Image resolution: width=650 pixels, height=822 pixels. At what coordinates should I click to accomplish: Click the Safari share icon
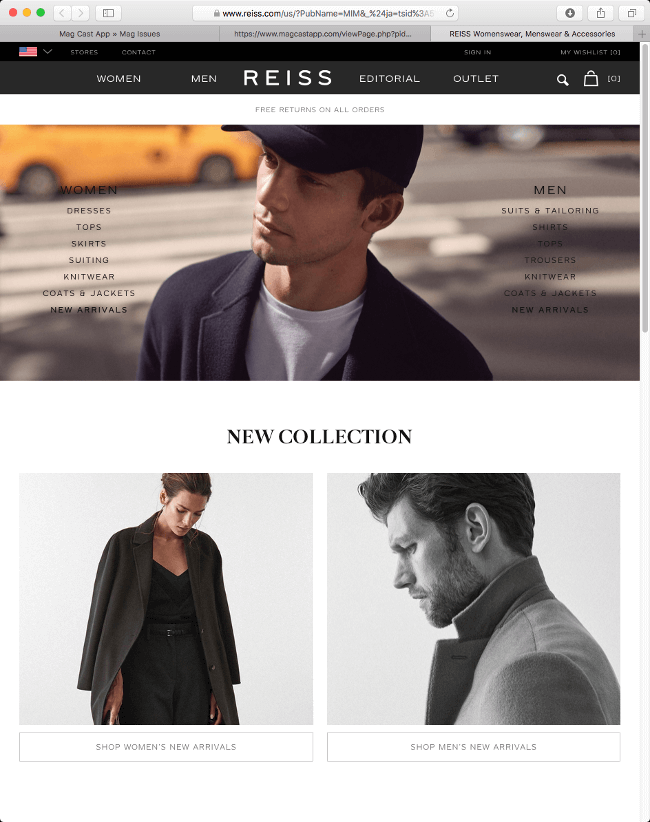[x=601, y=13]
